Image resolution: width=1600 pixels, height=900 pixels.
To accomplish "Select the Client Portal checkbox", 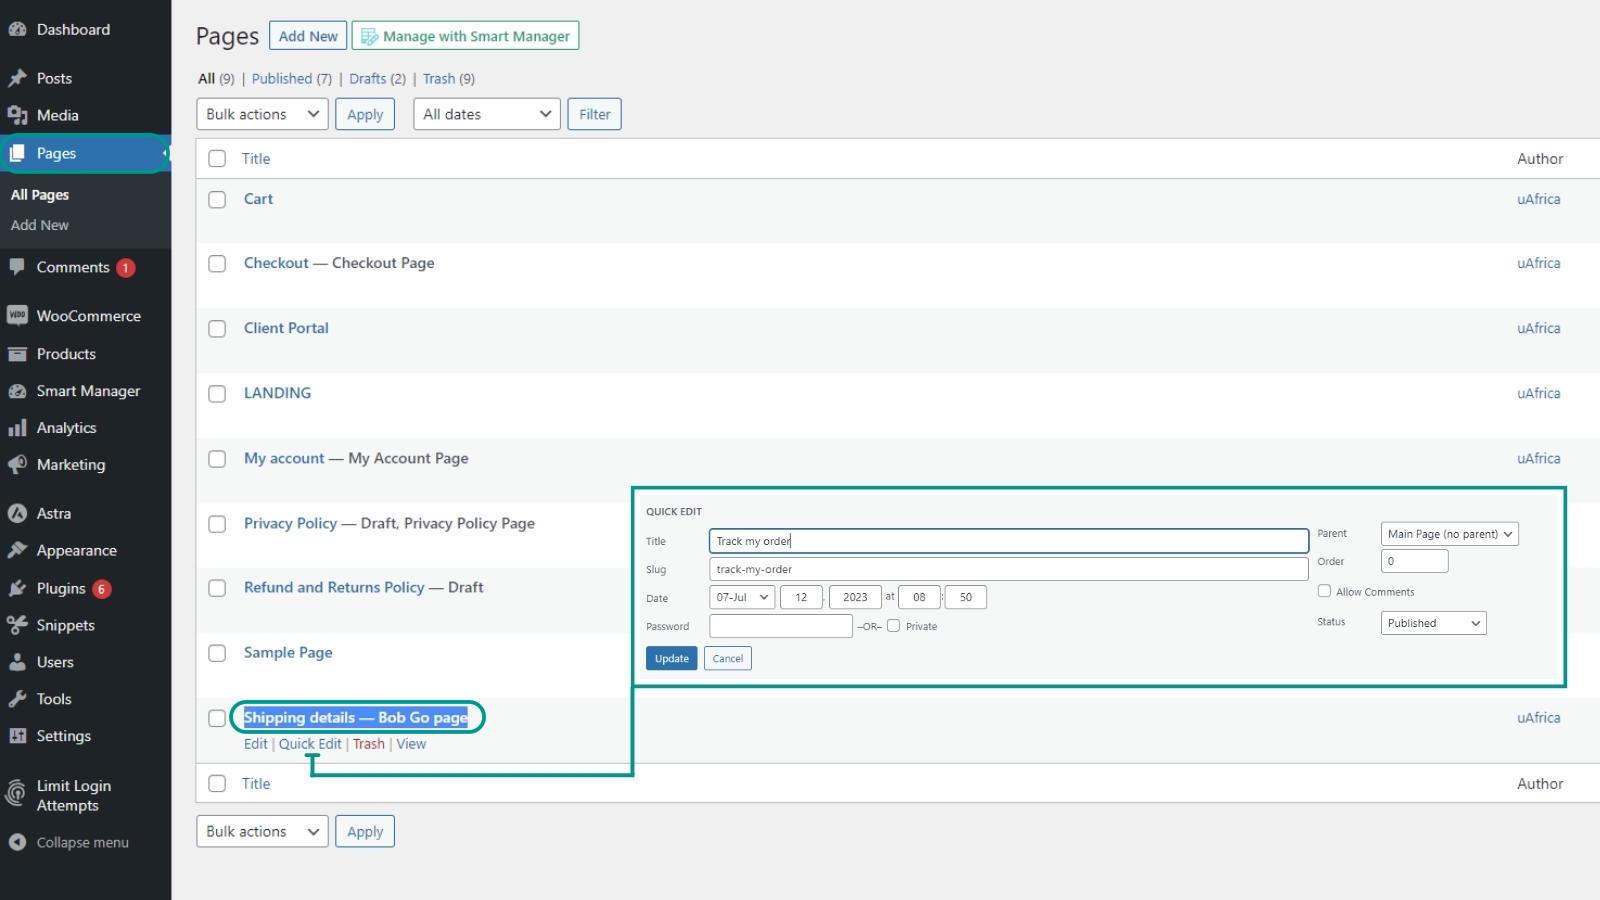I will coord(217,328).
